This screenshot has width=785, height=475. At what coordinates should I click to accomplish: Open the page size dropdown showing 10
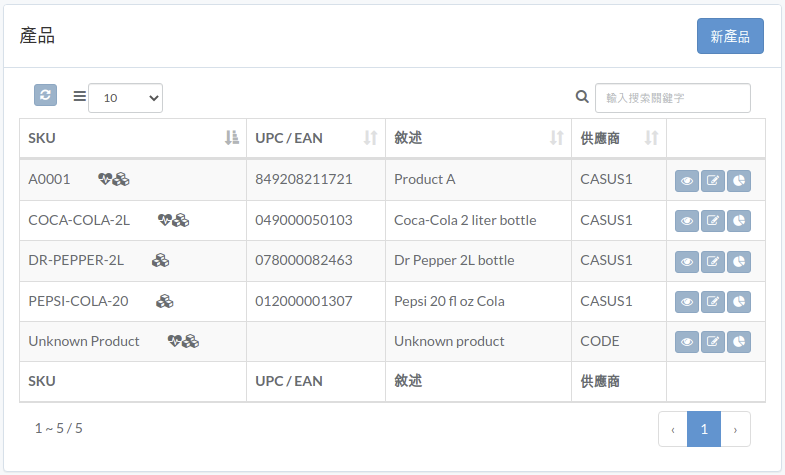click(125, 98)
